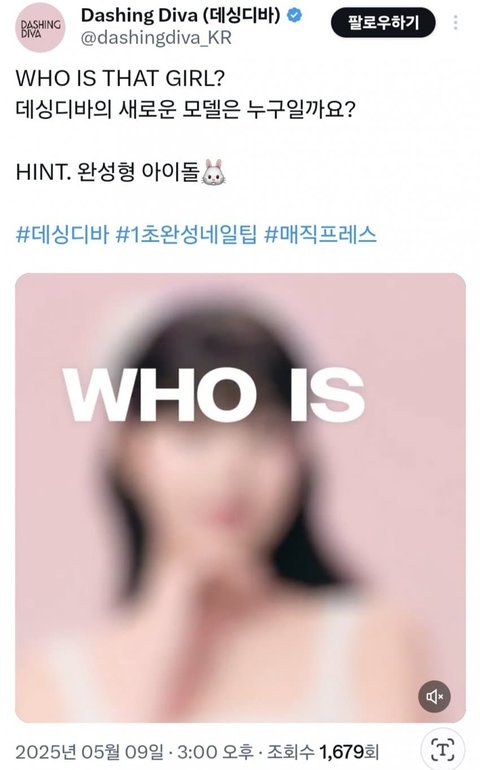Open the #매직프레스 hashtag
Viewport: 480px width, 770px height.
pyautogui.click(x=320, y=234)
